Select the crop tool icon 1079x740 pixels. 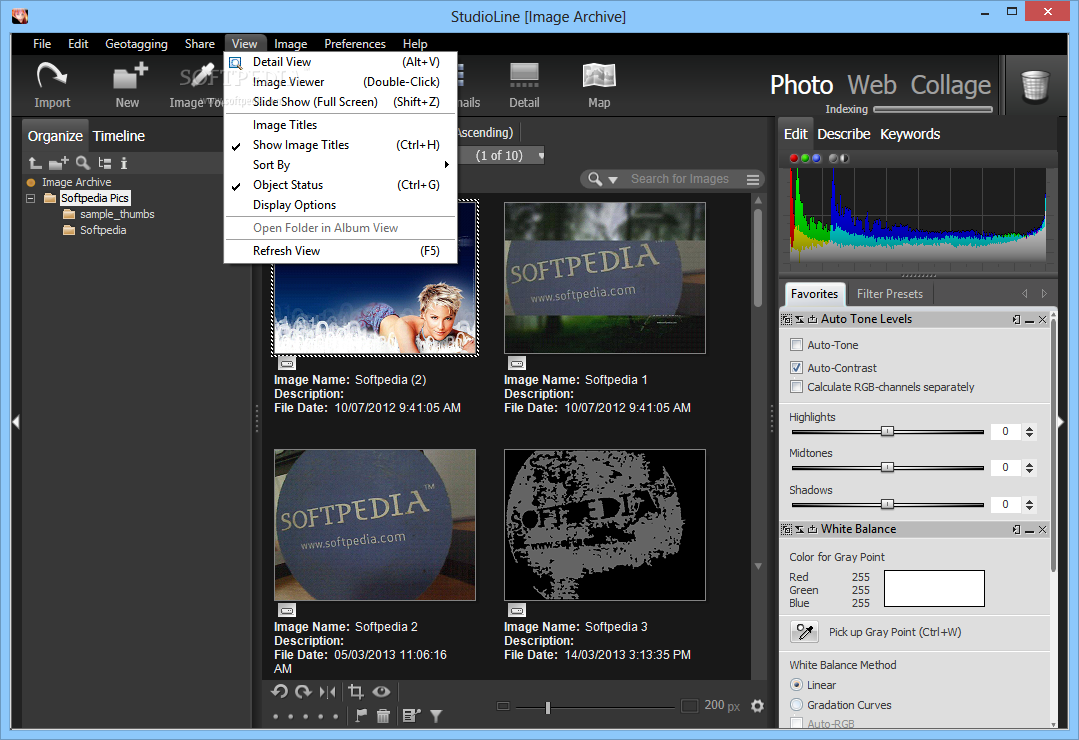click(356, 692)
